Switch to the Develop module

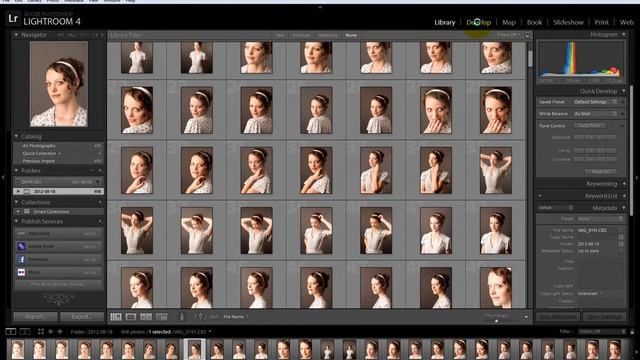point(478,22)
